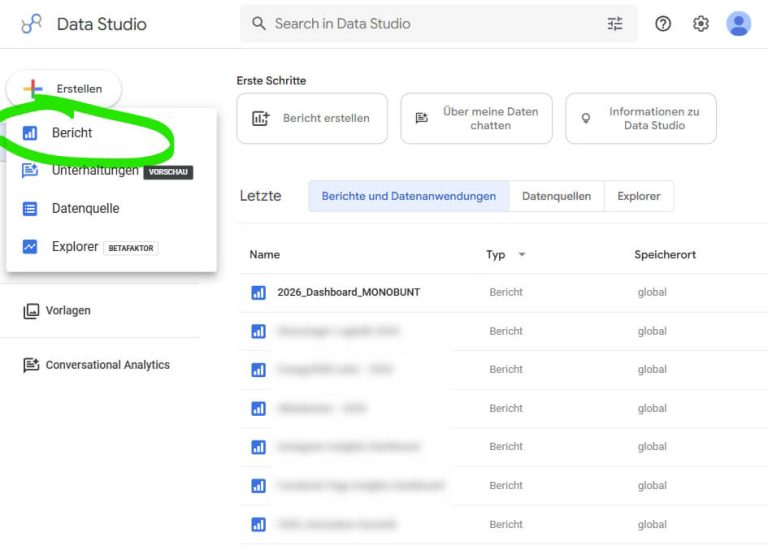Open the user account avatar
Image resolution: width=768 pixels, height=550 pixels.
(738, 24)
